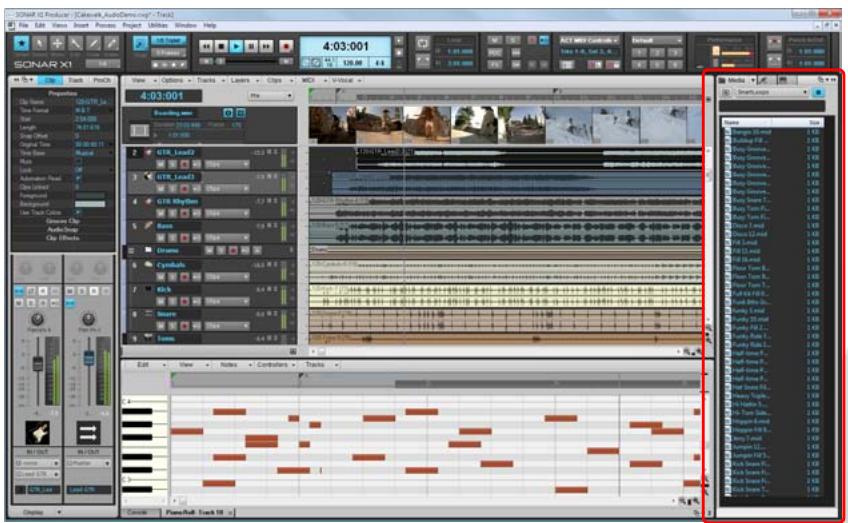
Task: Arm the Kick track for recording
Action: (x=184, y=301)
